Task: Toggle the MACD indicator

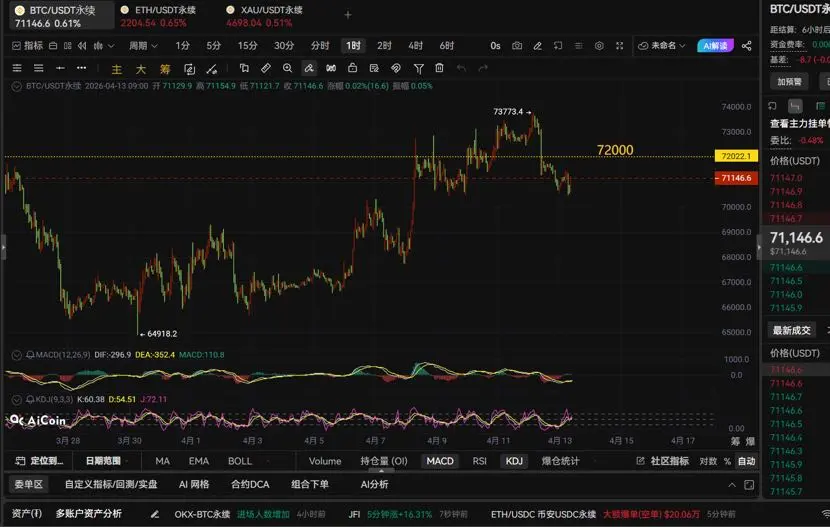Action: coord(440,461)
